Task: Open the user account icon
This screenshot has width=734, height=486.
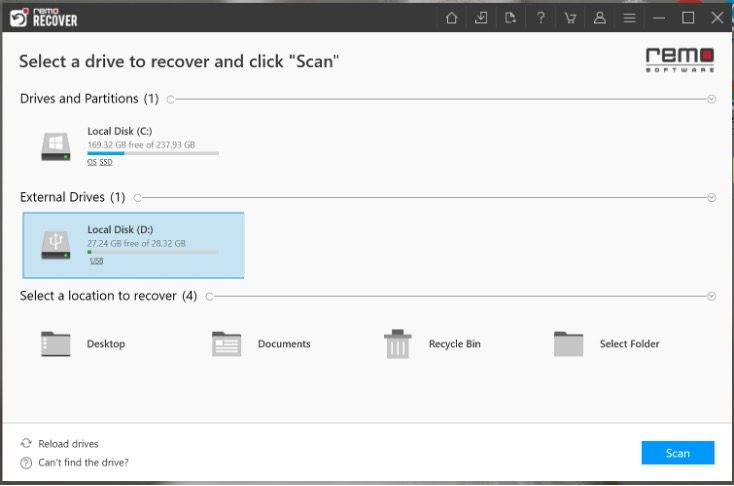Action: coord(600,18)
